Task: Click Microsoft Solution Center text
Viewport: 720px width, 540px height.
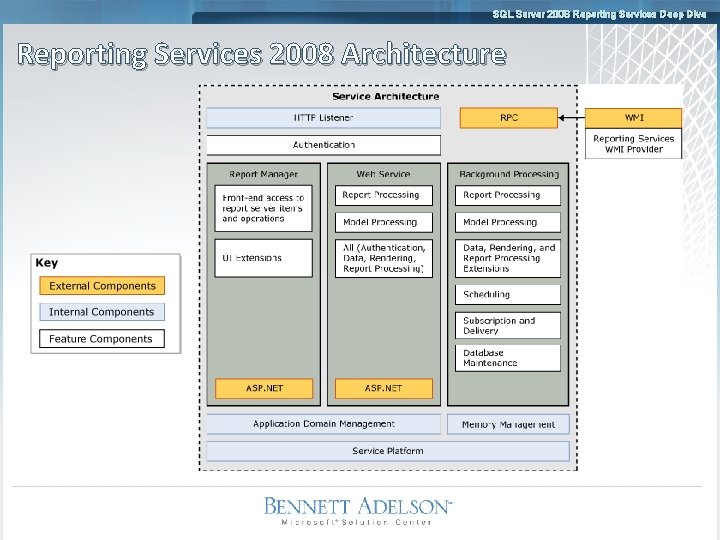Action: [356, 522]
